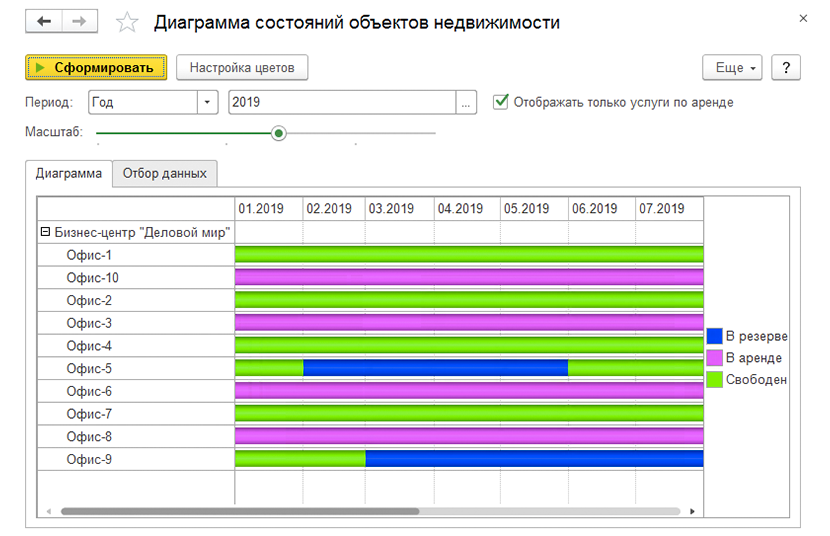Click the diagram scrollbar right arrow
The height and width of the screenshot is (536, 830).
(692, 512)
